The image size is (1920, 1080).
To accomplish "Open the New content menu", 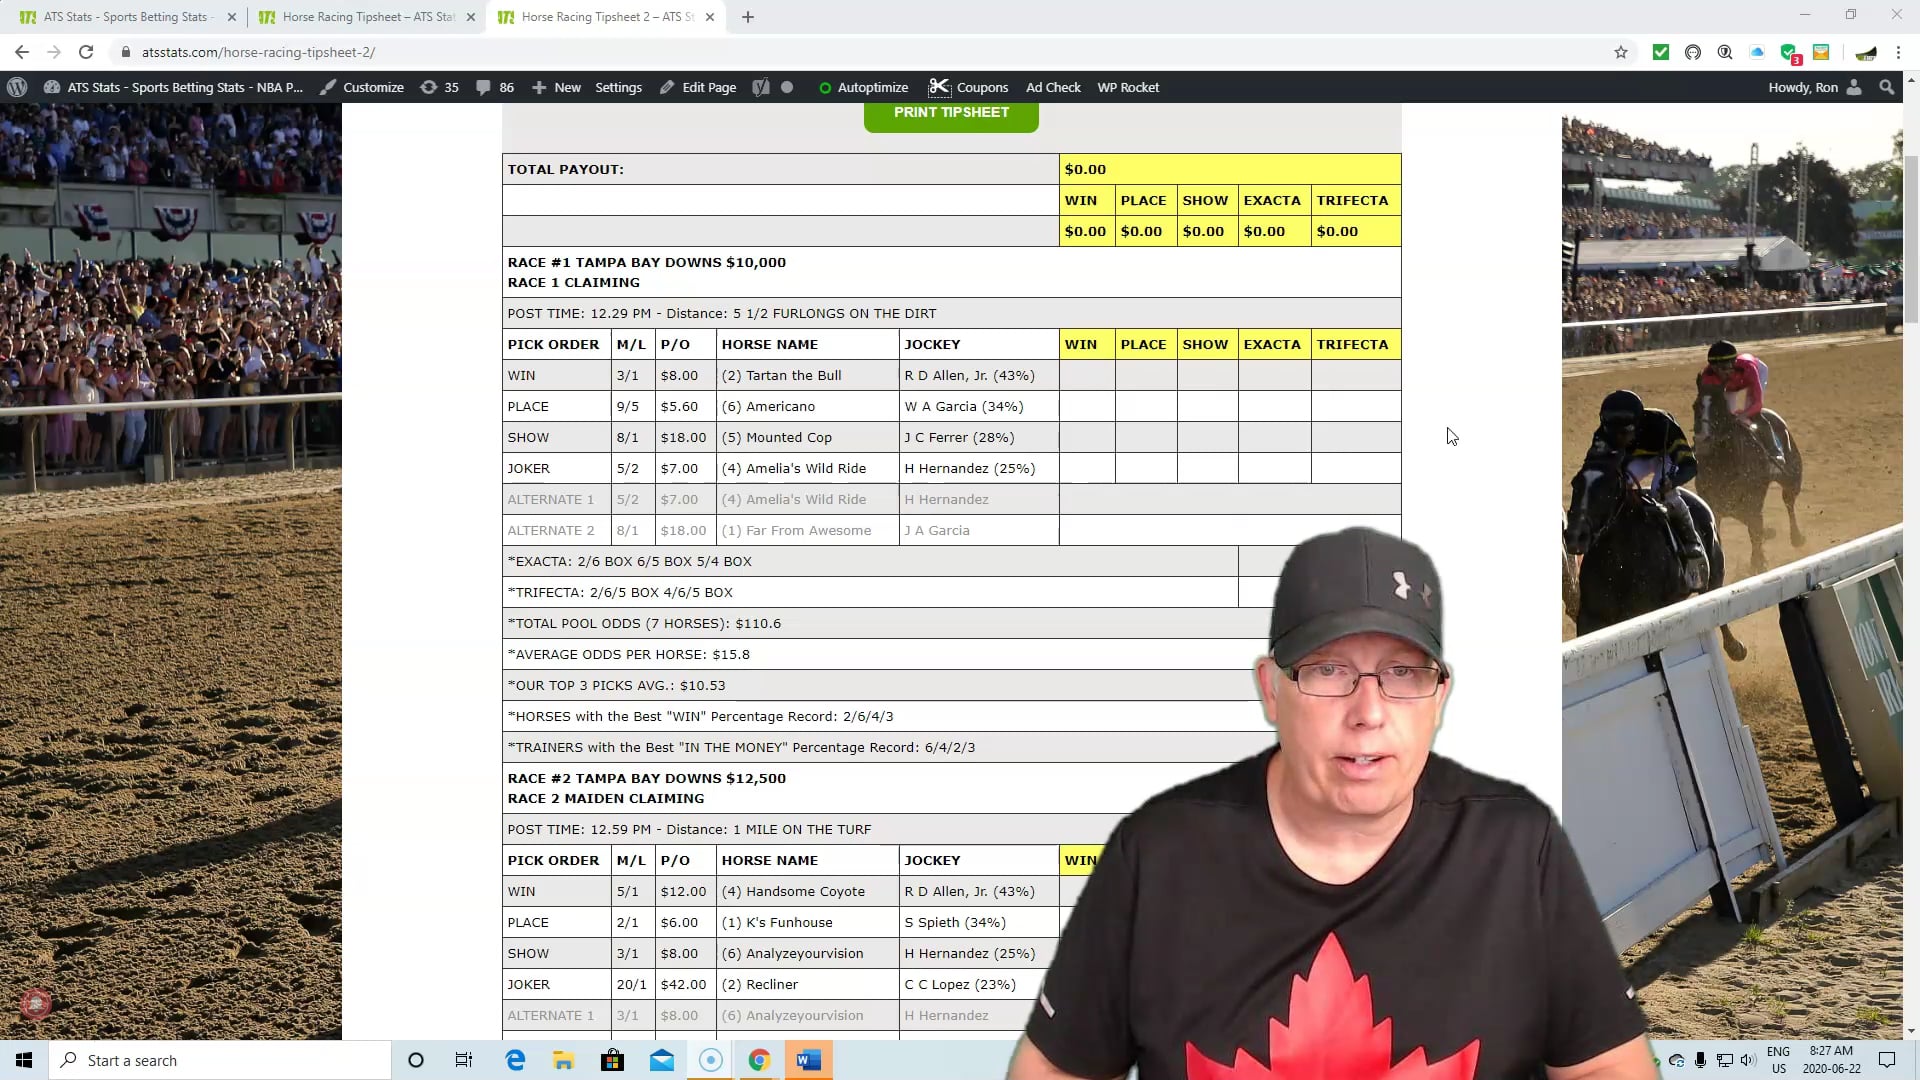I will (556, 87).
